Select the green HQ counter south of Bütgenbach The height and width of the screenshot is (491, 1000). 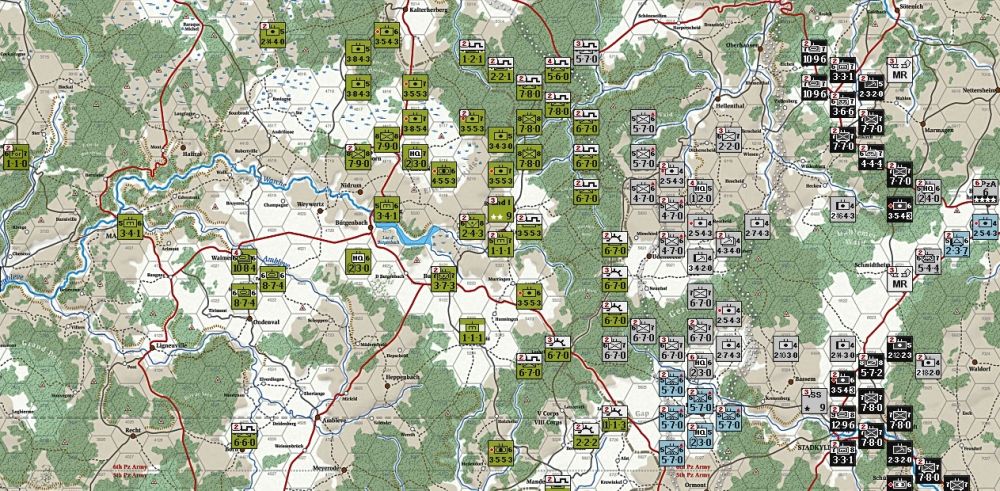[358, 261]
